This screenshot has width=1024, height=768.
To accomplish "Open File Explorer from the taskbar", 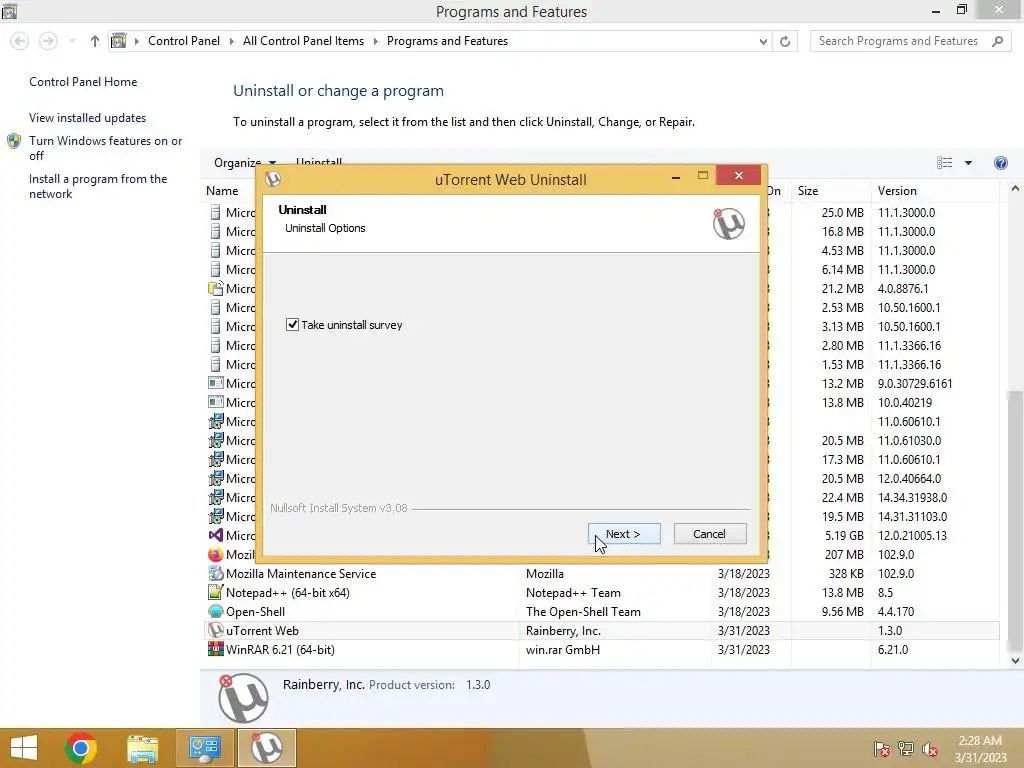I will (x=142, y=748).
